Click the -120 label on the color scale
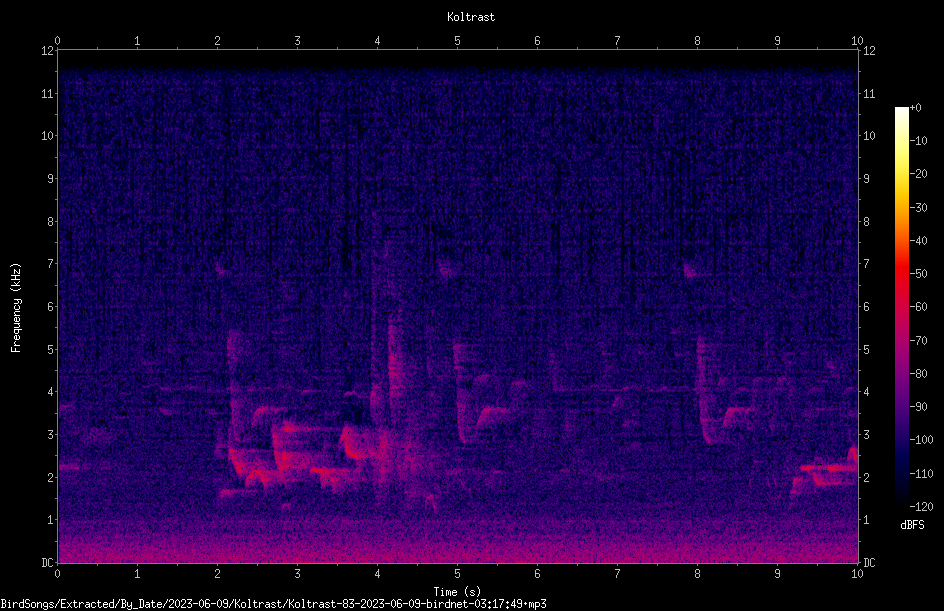 (x=921, y=507)
